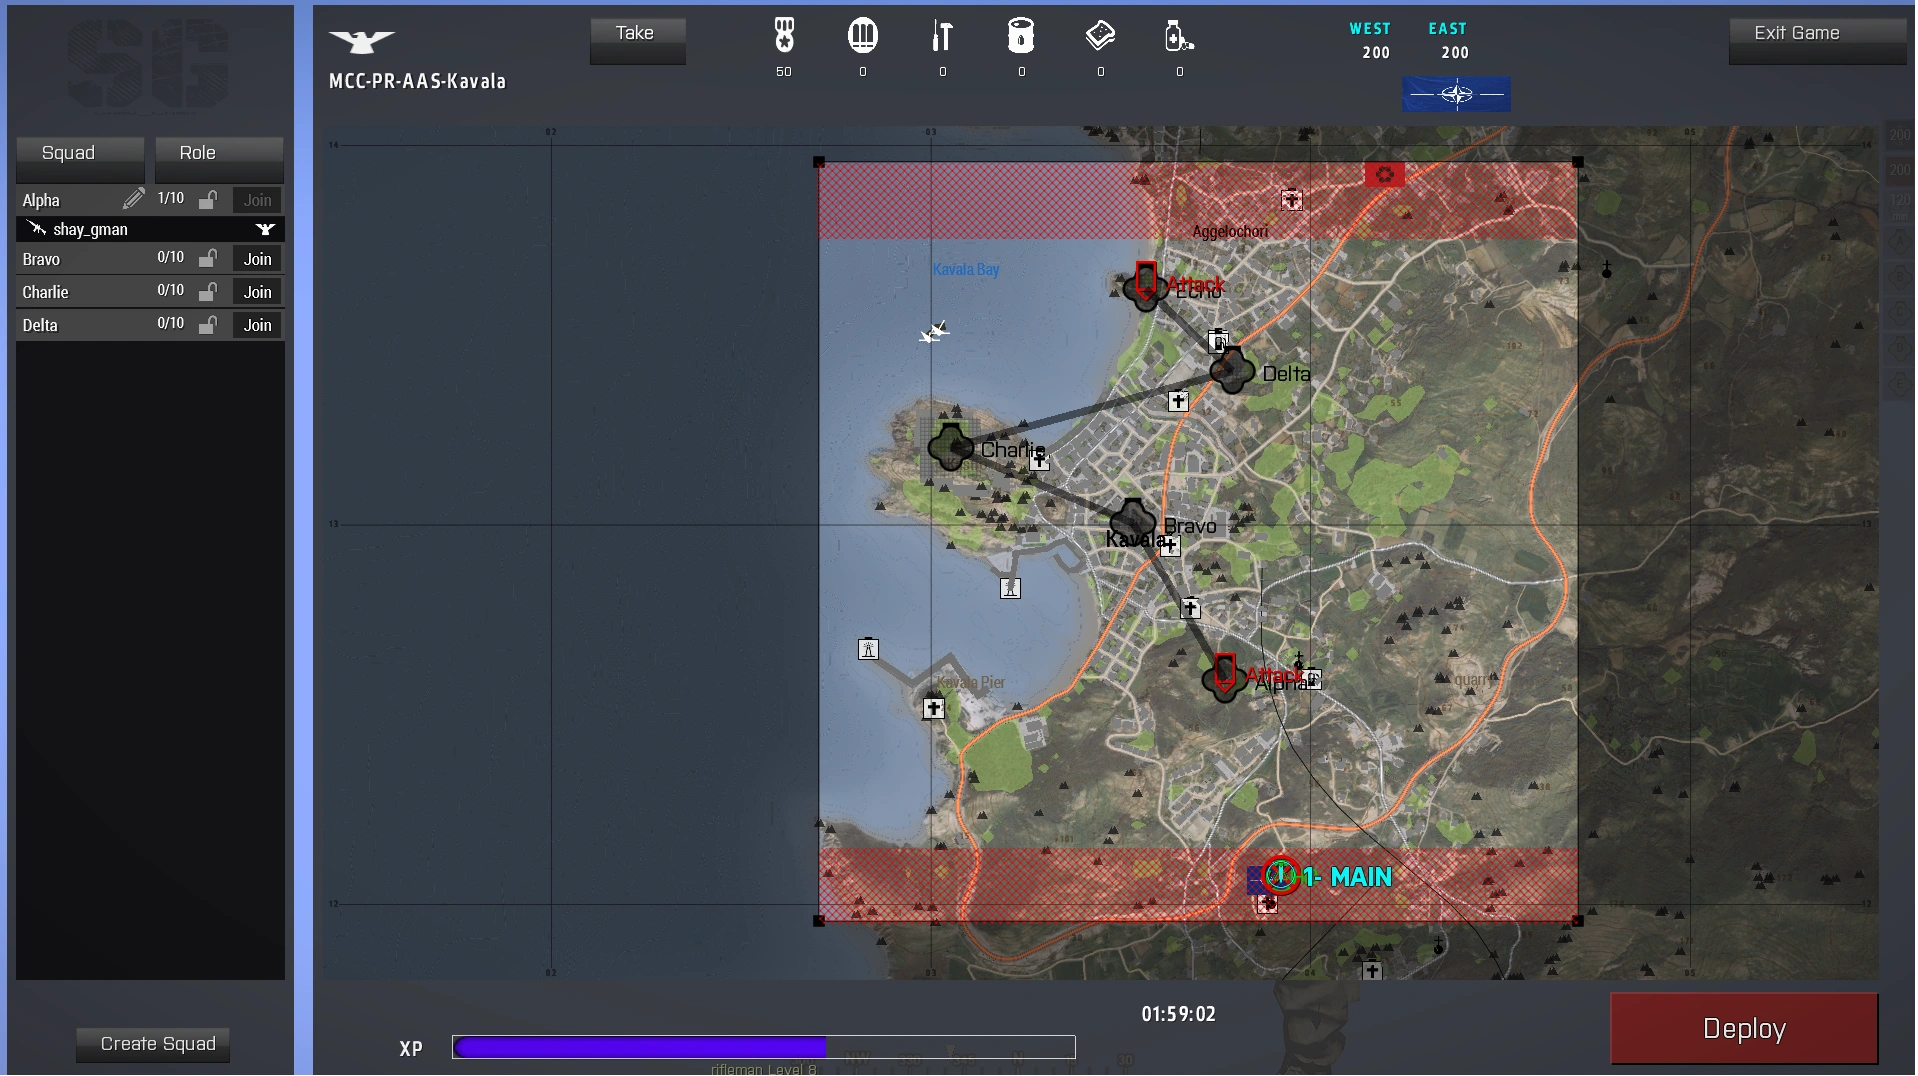The height and width of the screenshot is (1076, 1918).
Task: Click the lighthouse marker in the harbor
Action: (1010, 588)
